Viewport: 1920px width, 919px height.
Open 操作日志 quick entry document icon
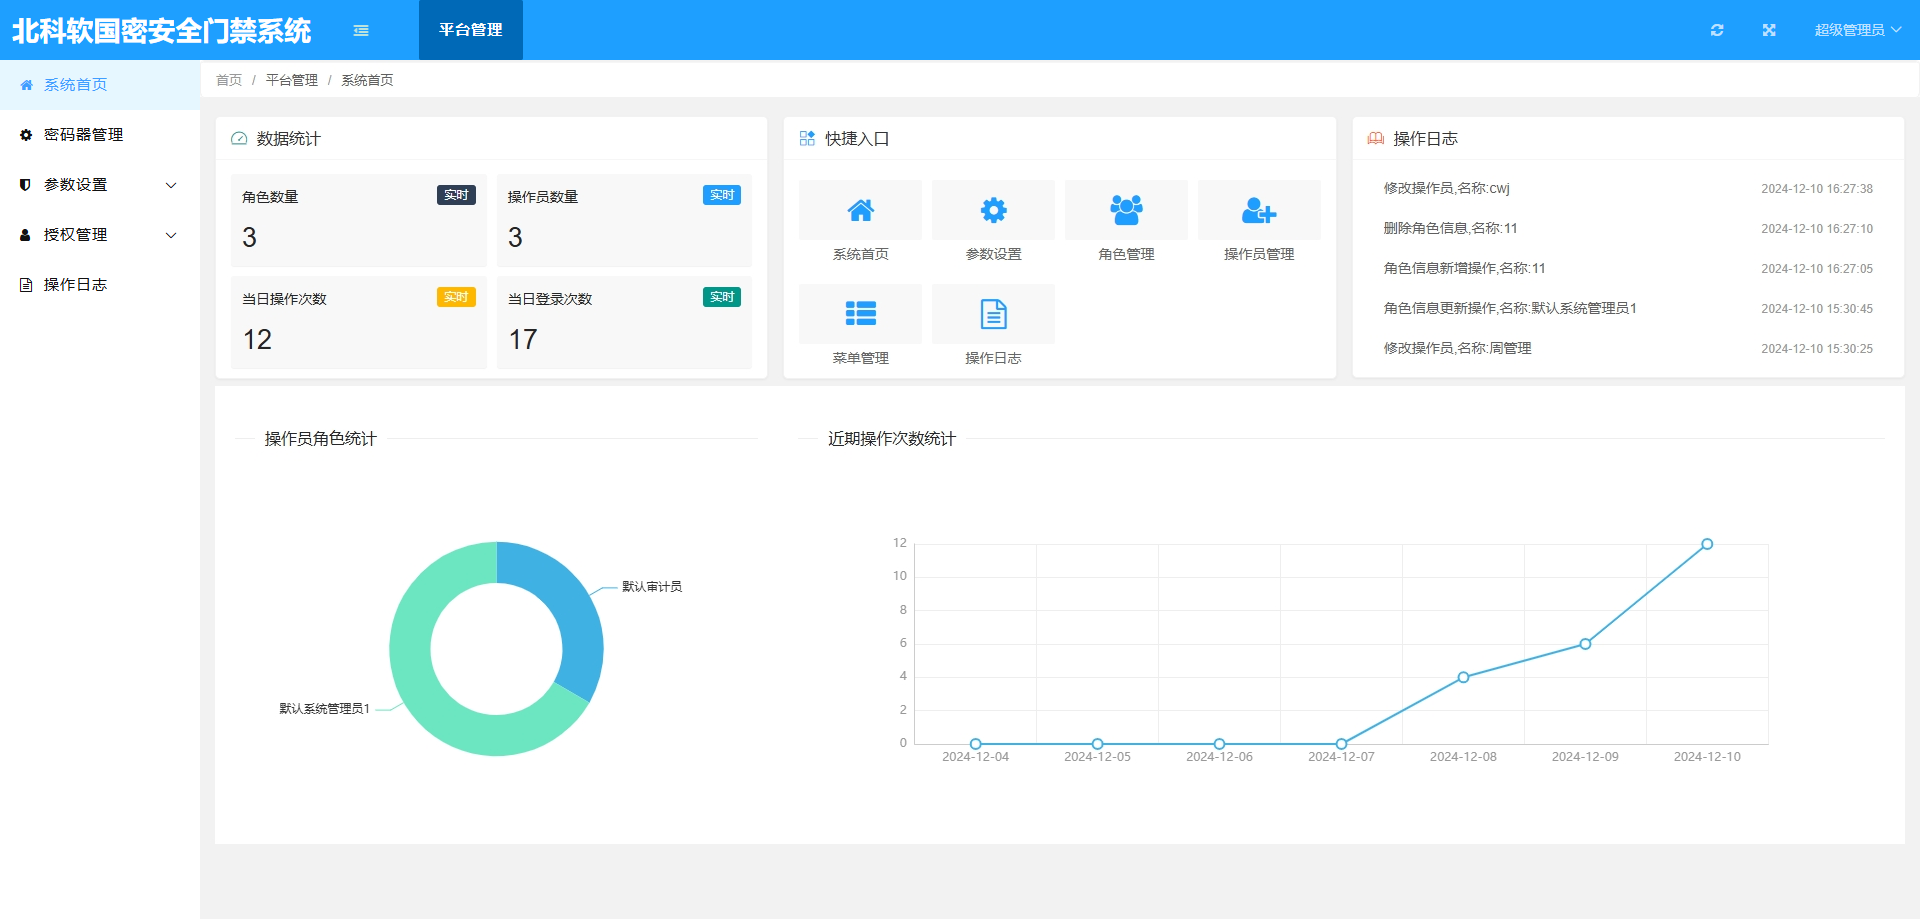[x=993, y=314]
